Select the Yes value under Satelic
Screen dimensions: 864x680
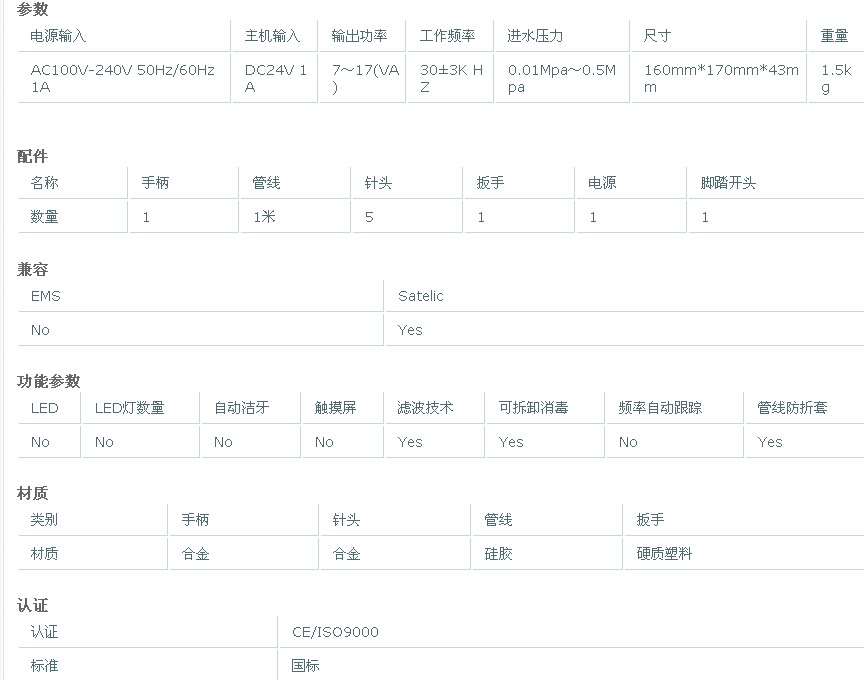point(410,330)
